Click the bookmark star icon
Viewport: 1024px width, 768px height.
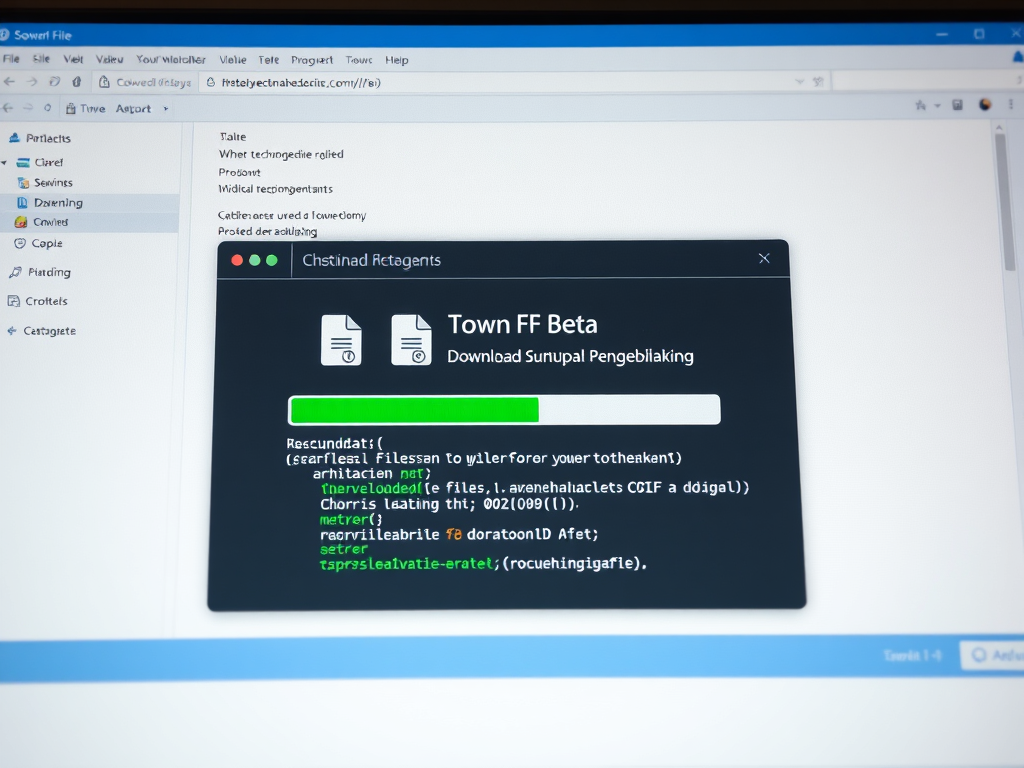[x=920, y=105]
